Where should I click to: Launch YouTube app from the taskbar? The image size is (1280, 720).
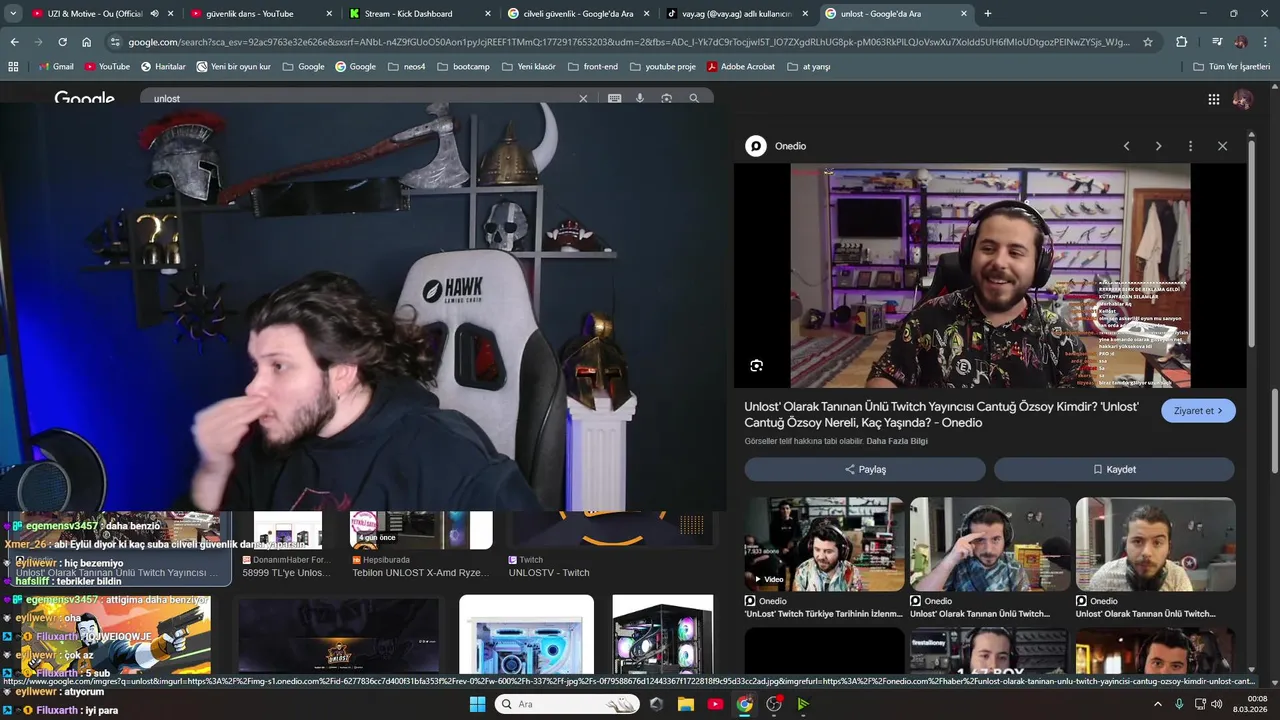click(x=715, y=704)
